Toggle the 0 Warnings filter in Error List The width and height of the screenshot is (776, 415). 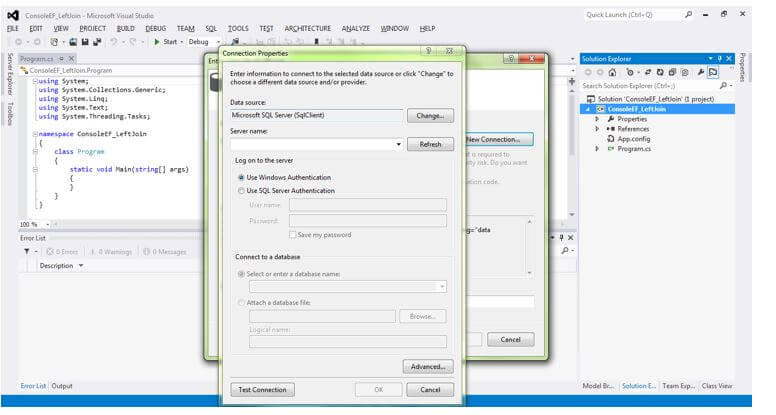click(x=111, y=252)
